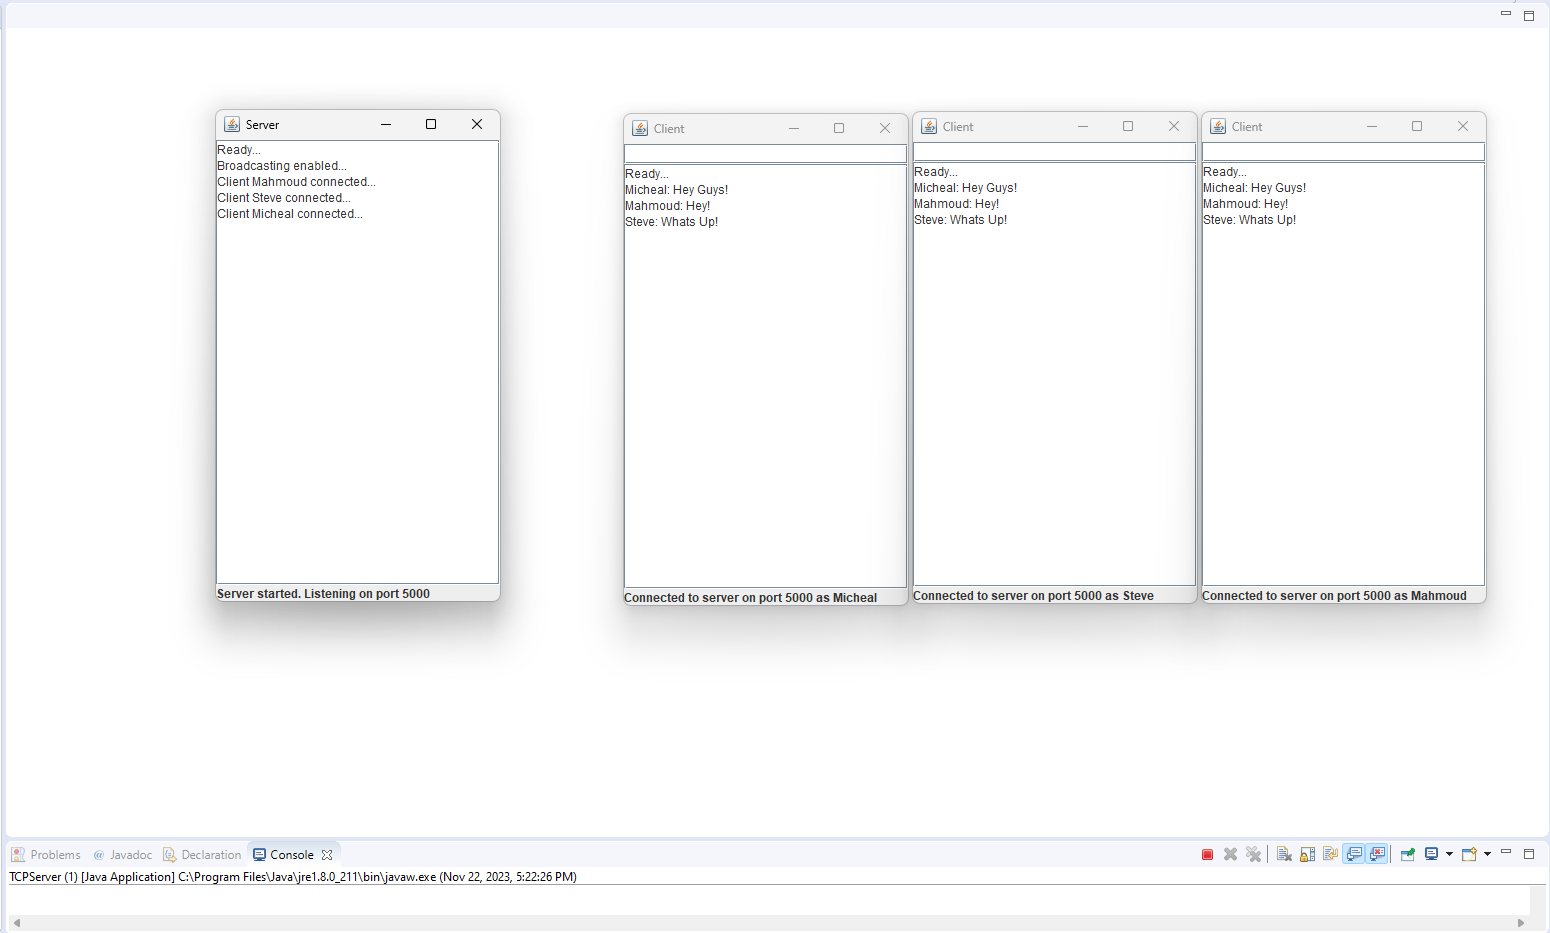Click 'Broadcasting enabled...' in Server log
This screenshot has width=1550, height=933.
click(x=282, y=166)
